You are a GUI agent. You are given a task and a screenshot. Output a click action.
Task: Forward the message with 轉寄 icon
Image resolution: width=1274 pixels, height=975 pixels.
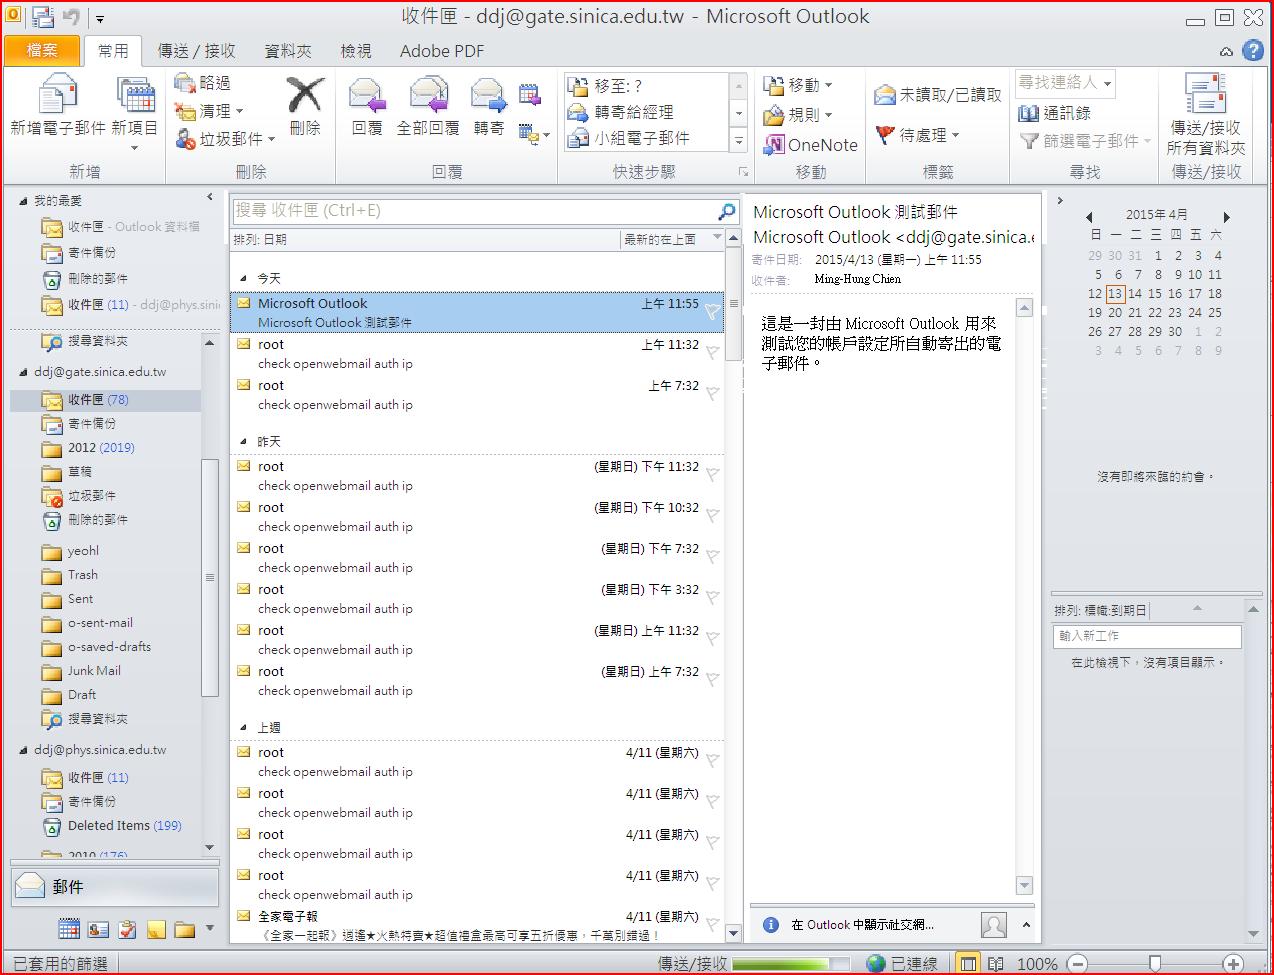coord(489,95)
